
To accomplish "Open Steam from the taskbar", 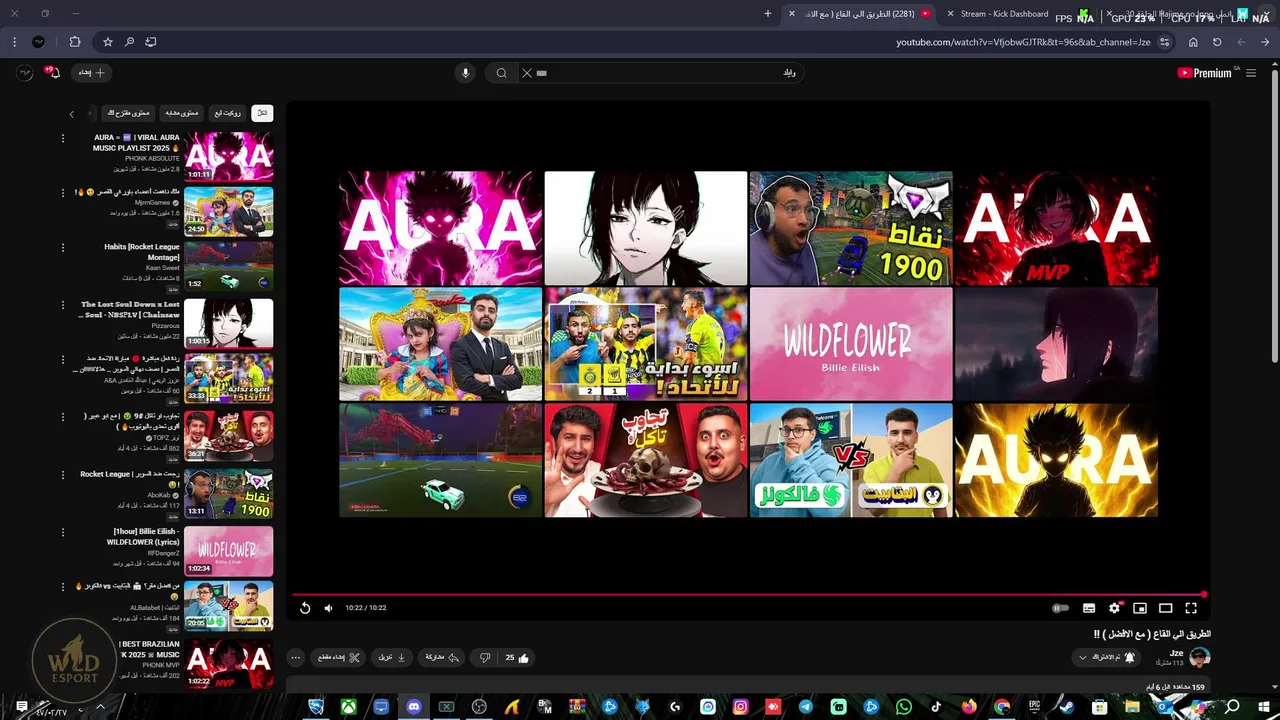I will 1067,707.
